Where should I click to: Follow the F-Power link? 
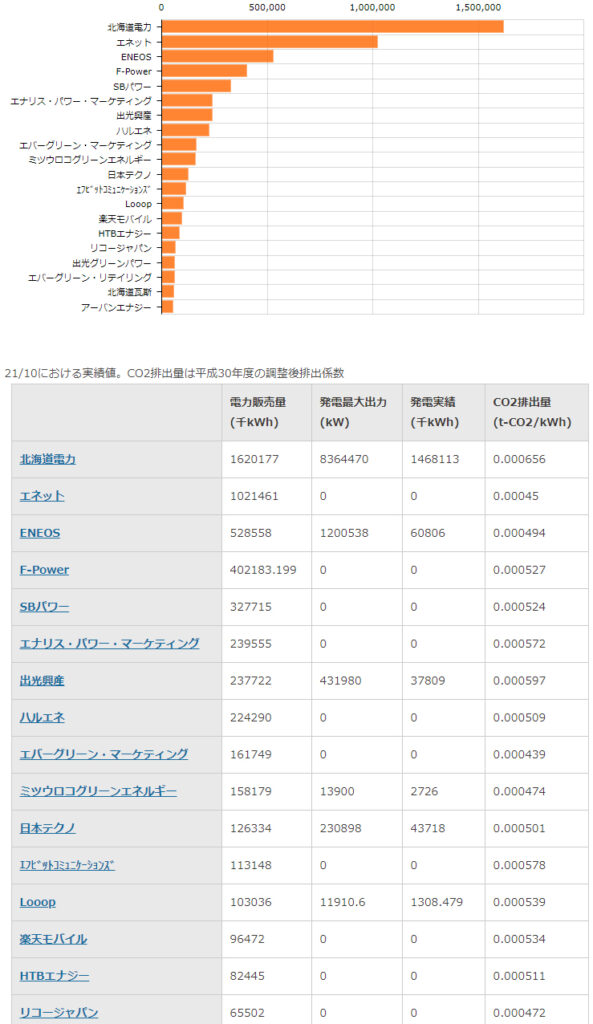44,569
